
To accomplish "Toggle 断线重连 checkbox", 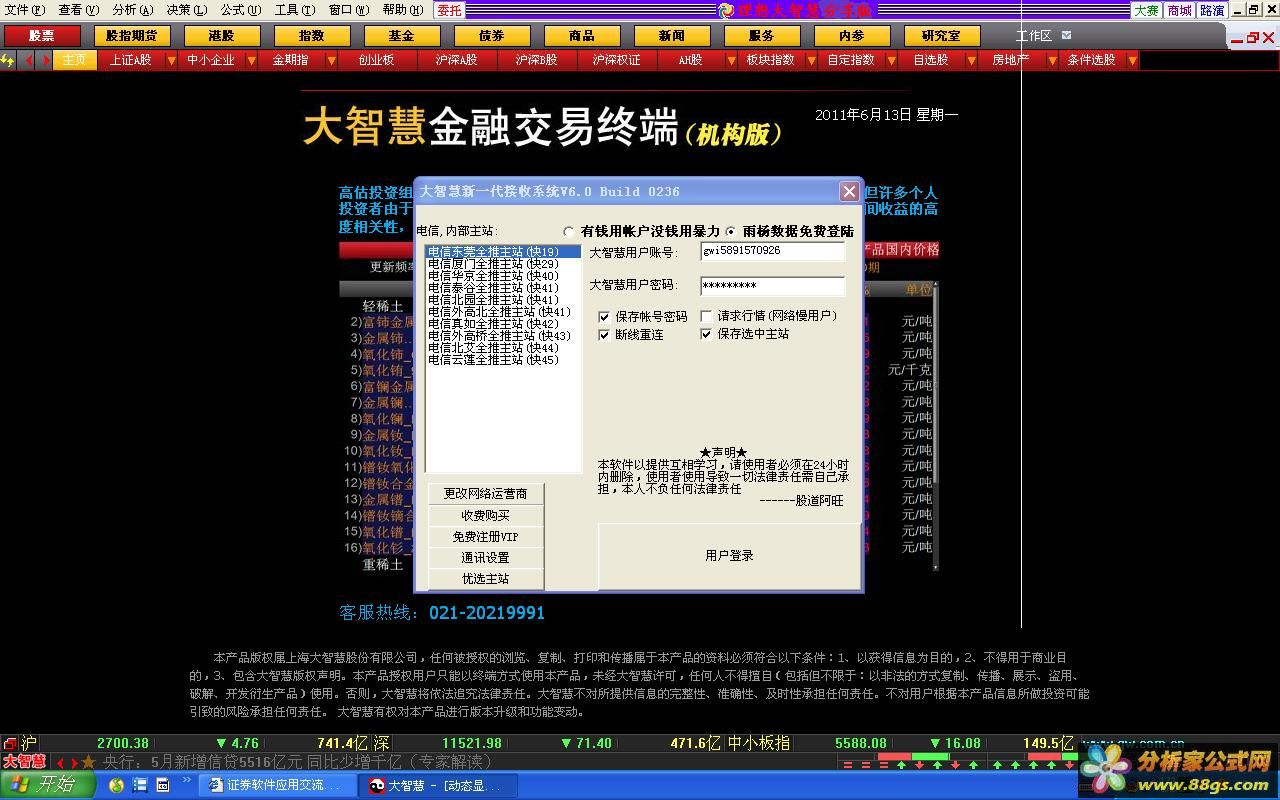I will (x=604, y=335).
